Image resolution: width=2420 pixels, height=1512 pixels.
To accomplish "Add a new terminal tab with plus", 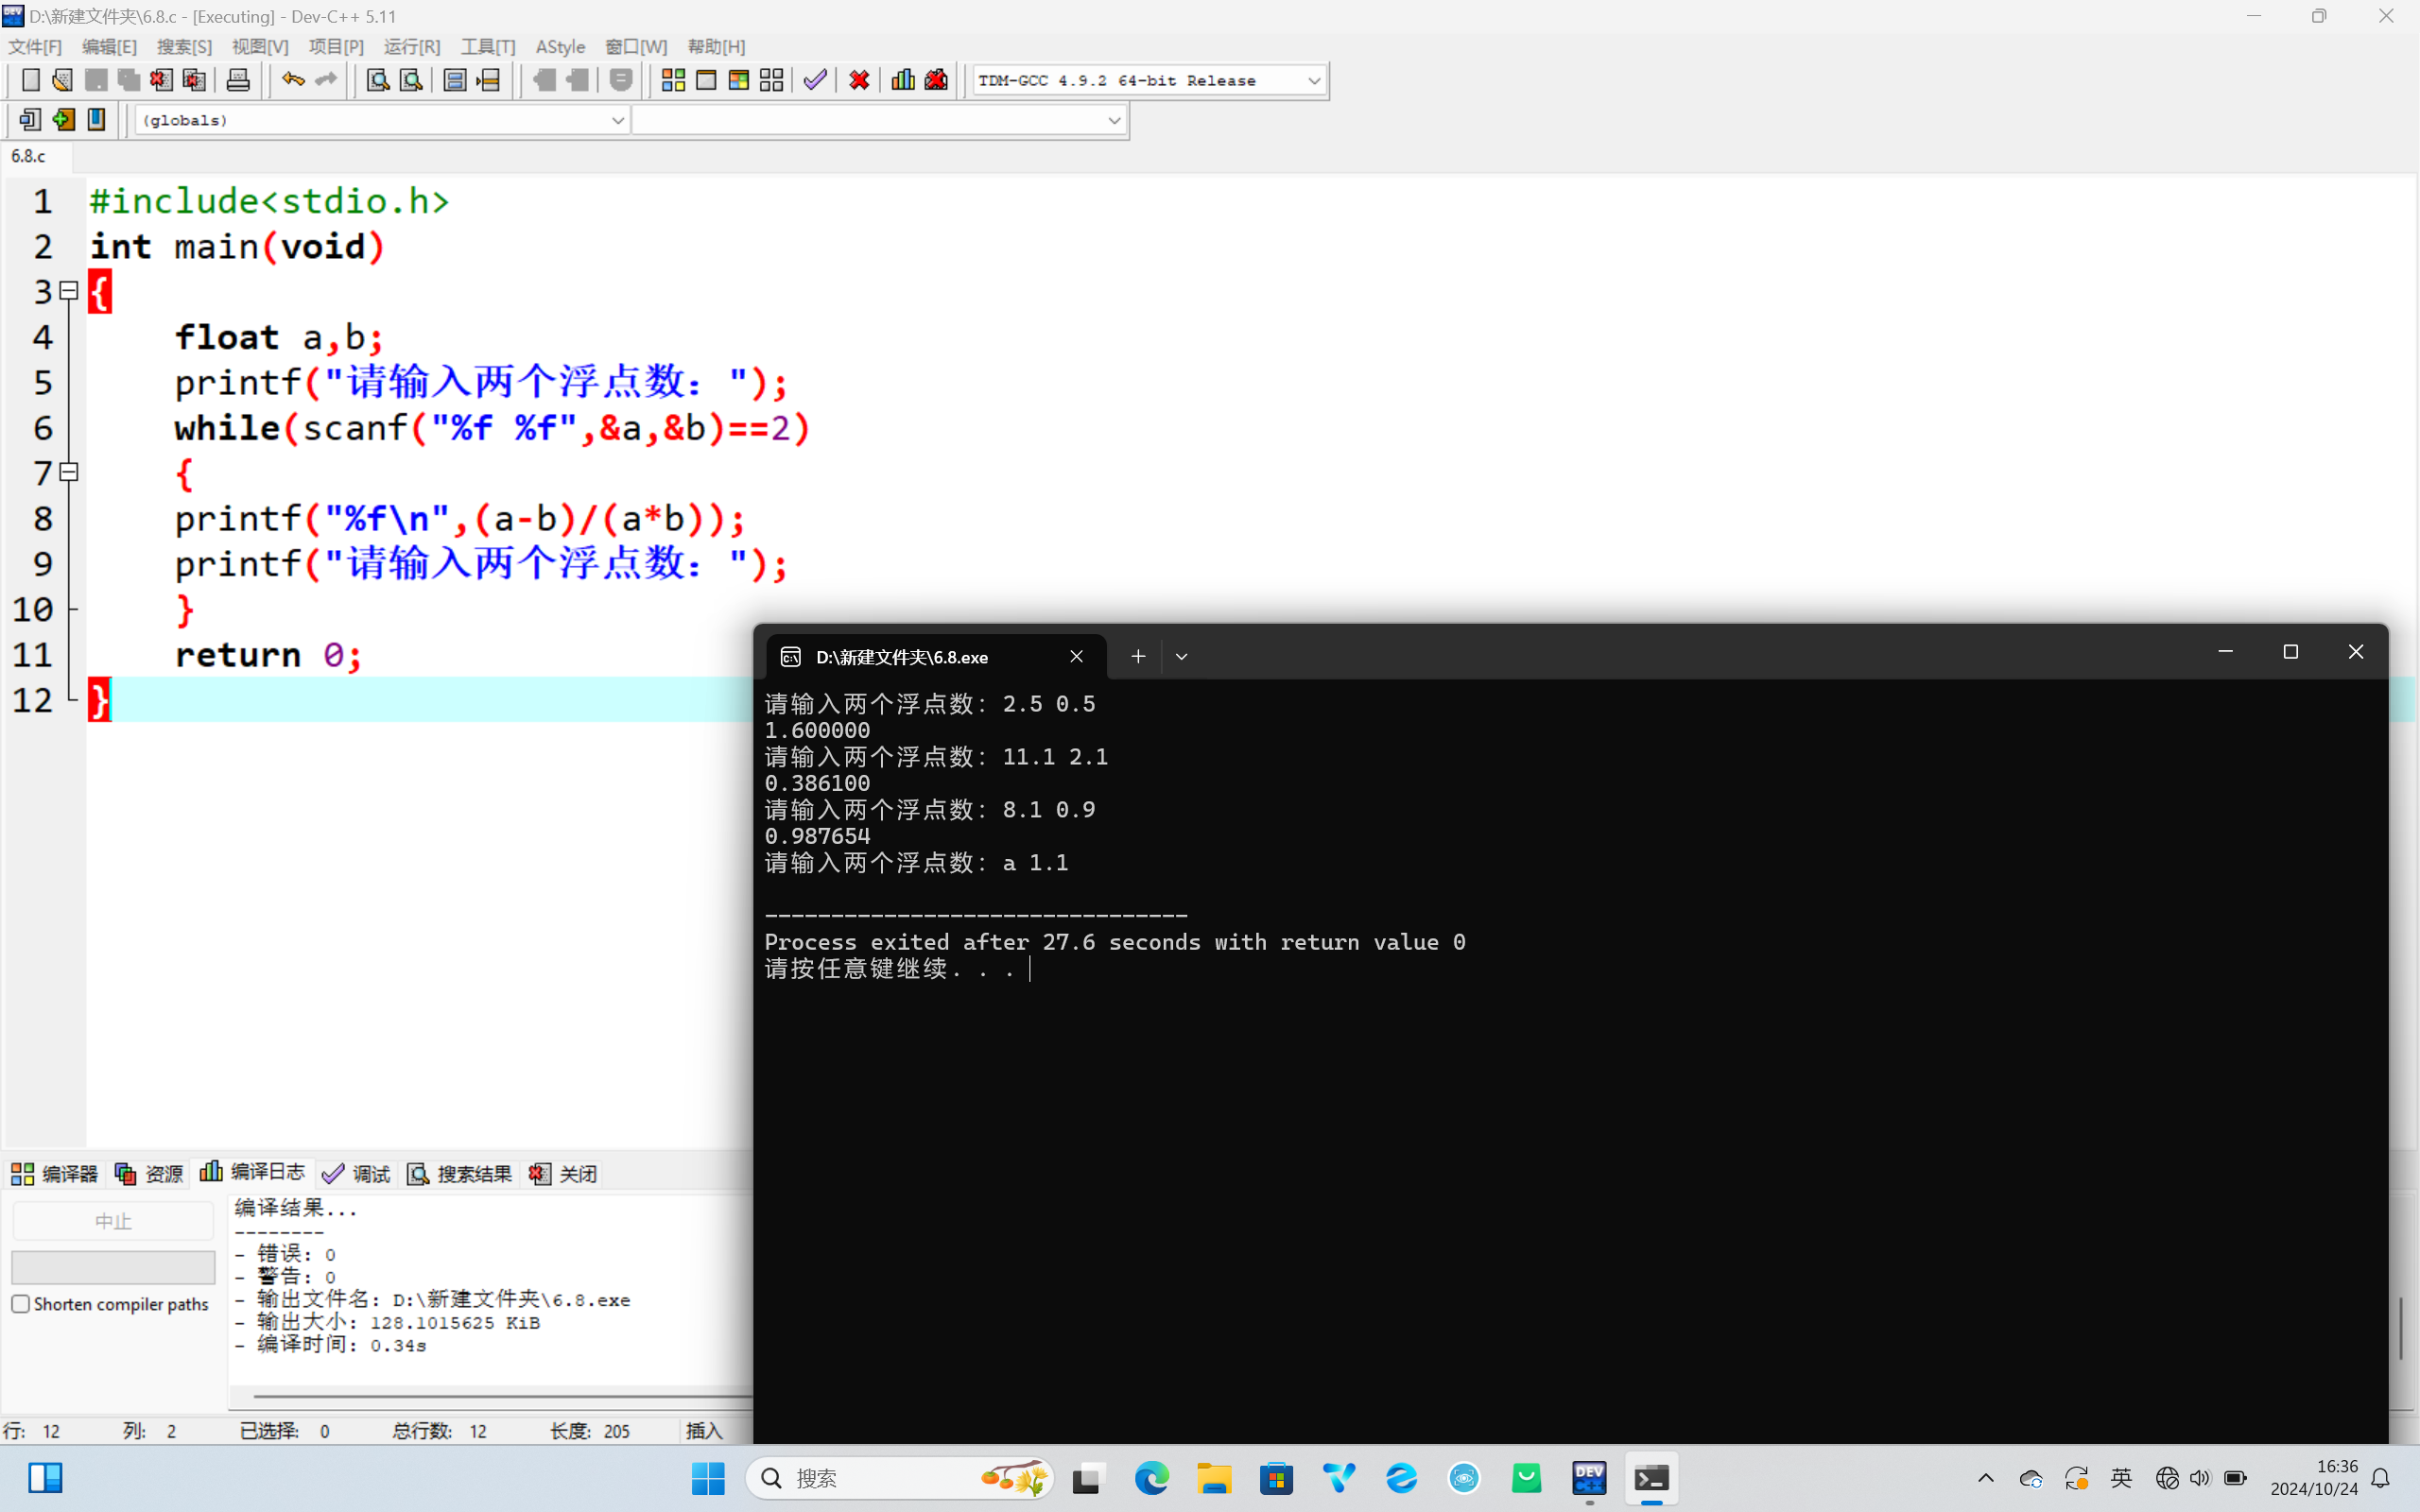I will coord(1137,656).
